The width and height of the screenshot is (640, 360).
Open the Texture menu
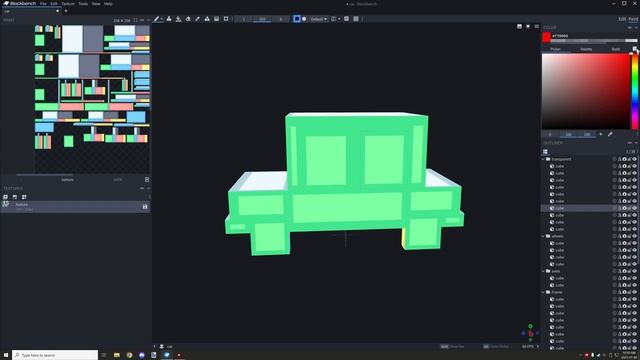click(x=68, y=4)
